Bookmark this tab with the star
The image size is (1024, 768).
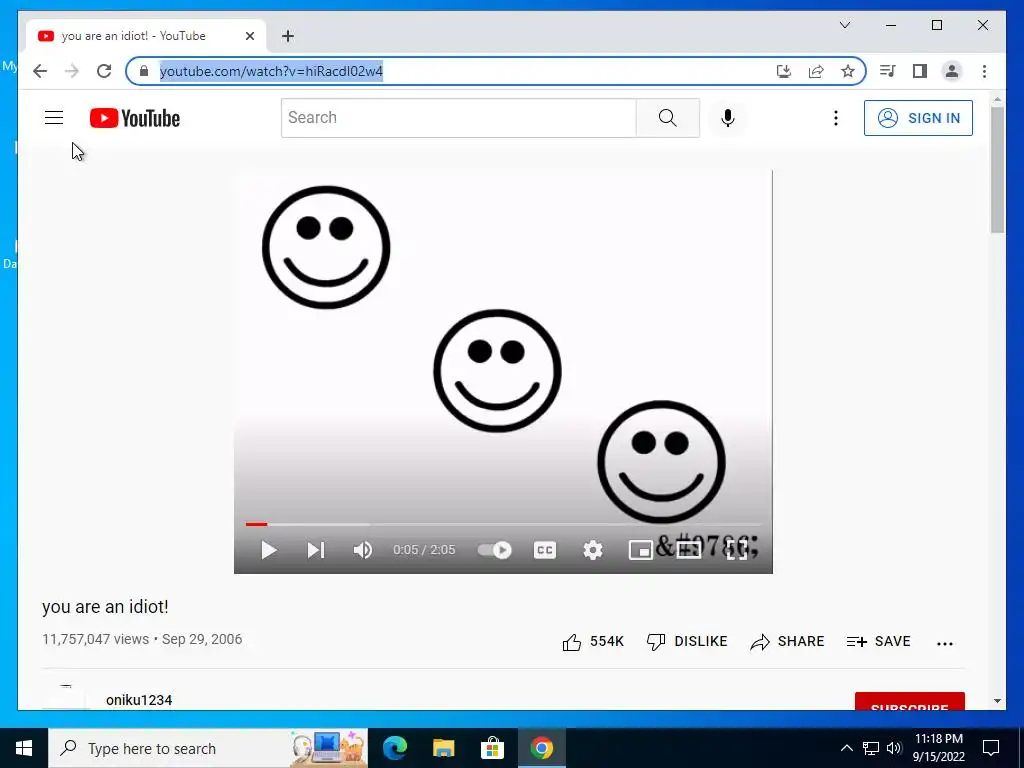[848, 71]
